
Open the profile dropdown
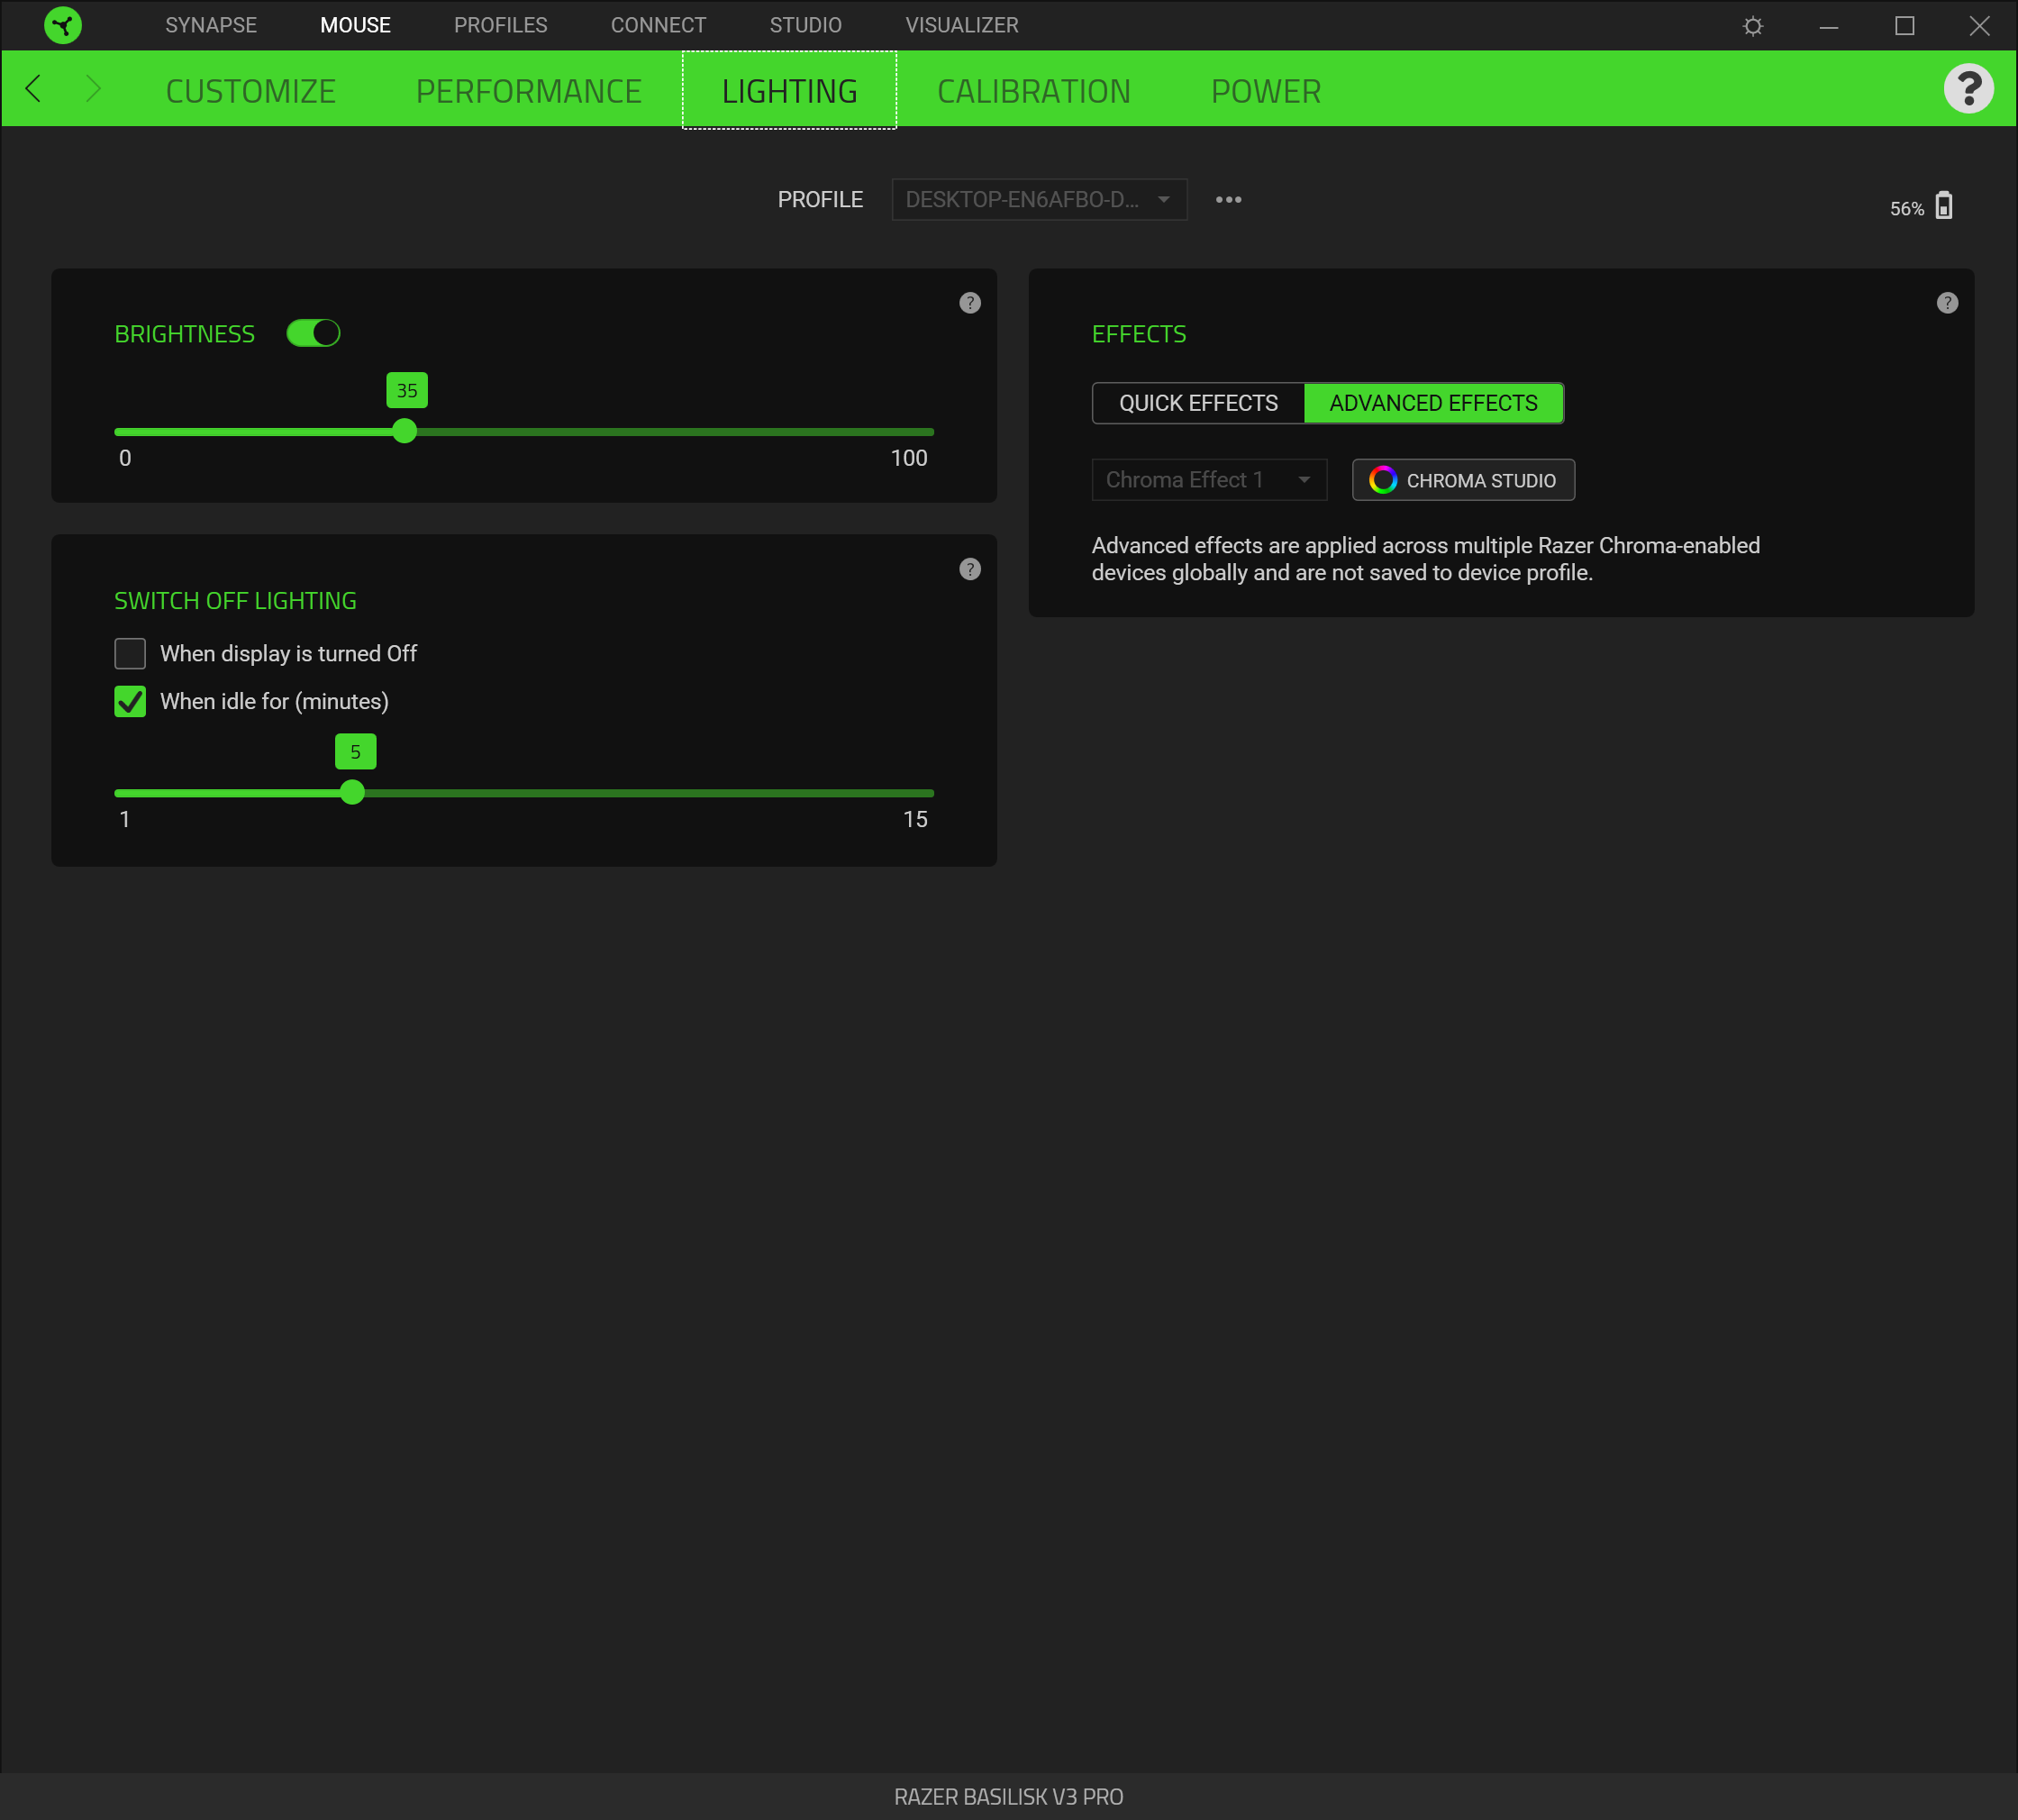(1039, 199)
